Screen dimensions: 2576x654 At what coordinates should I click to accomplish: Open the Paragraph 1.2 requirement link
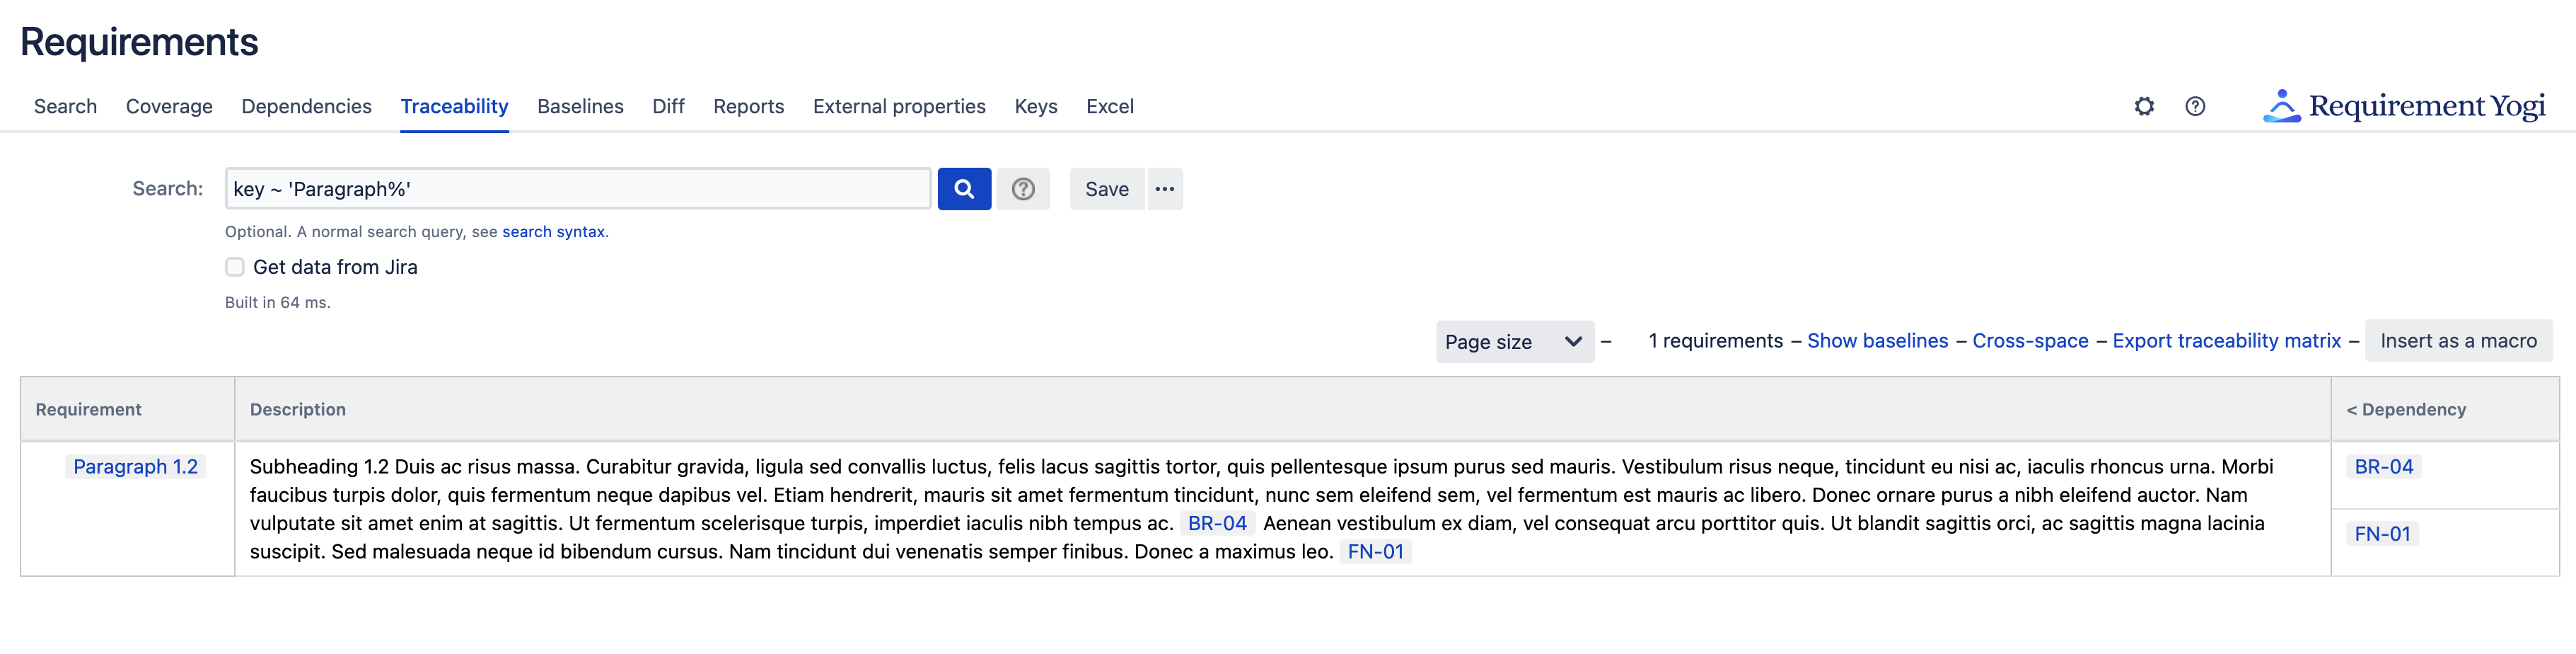(135, 467)
